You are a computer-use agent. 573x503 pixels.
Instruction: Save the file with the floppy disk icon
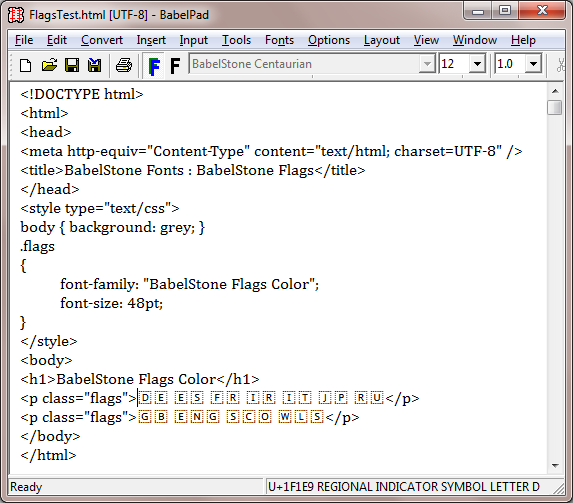tap(72, 65)
